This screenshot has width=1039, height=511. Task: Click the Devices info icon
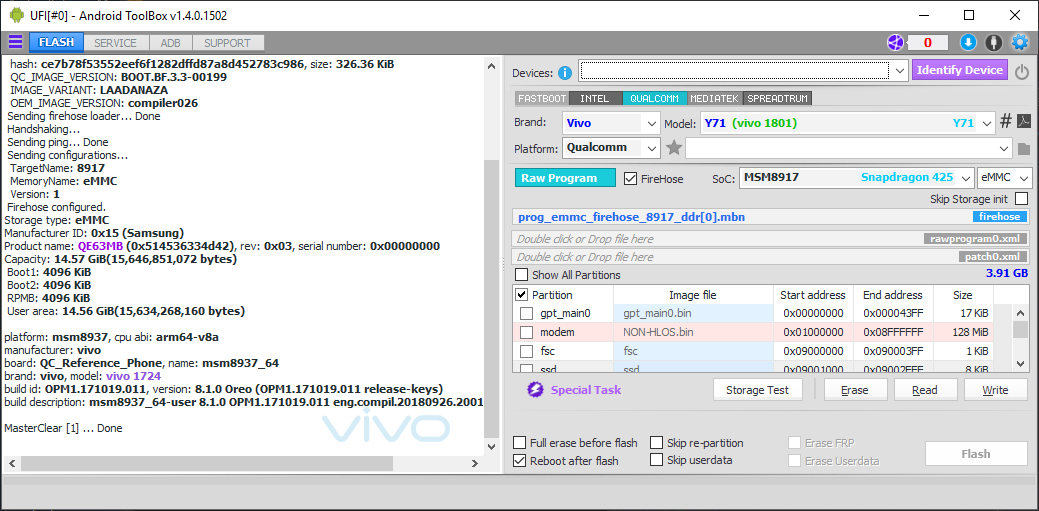tap(565, 72)
